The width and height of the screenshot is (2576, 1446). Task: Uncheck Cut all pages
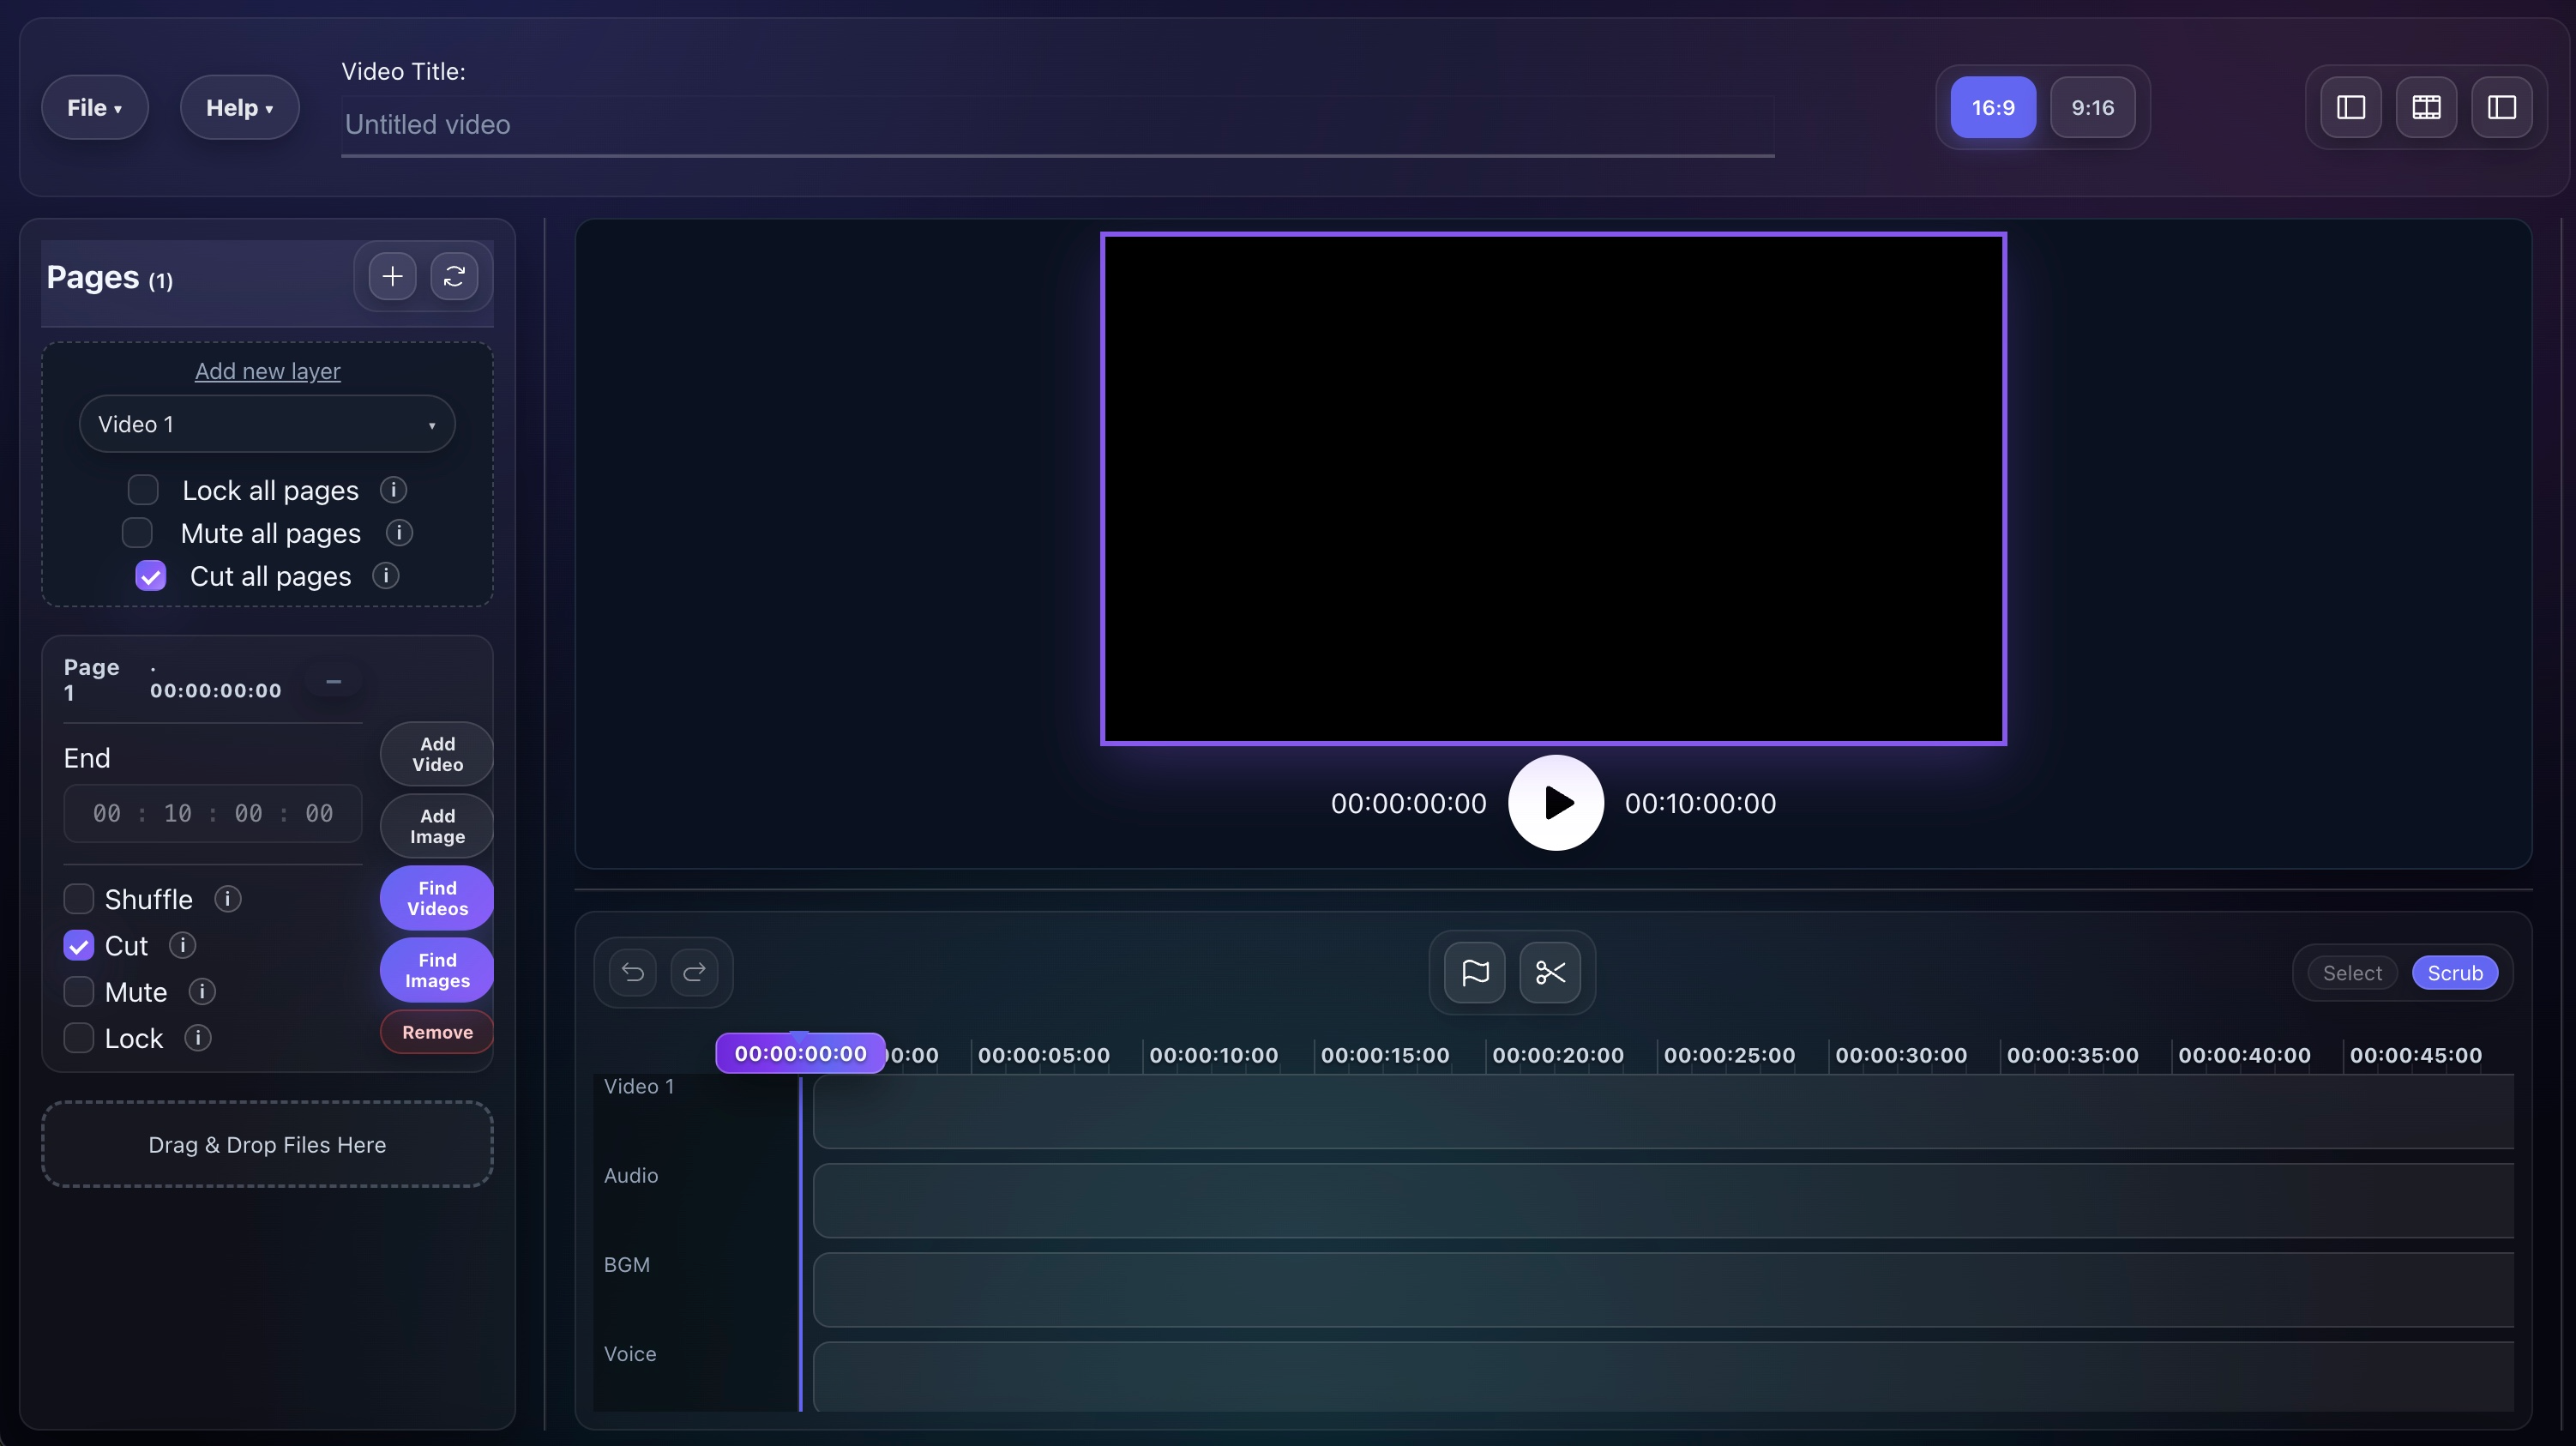(x=151, y=576)
